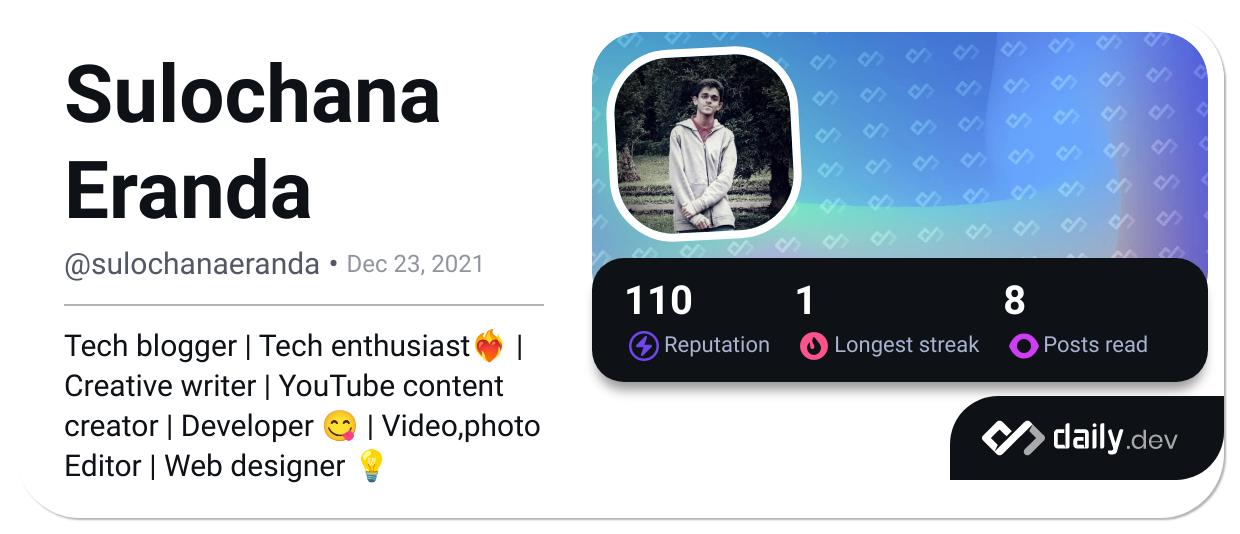Click the lightning bolt Reputation icon
Viewport: 1240px width, 534px height.
(643, 346)
